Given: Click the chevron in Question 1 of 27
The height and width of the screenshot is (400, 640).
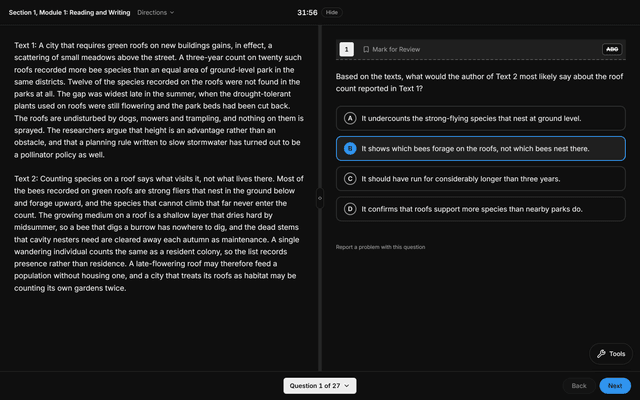Looking at the screenshot, I should [x=347, y=386].
